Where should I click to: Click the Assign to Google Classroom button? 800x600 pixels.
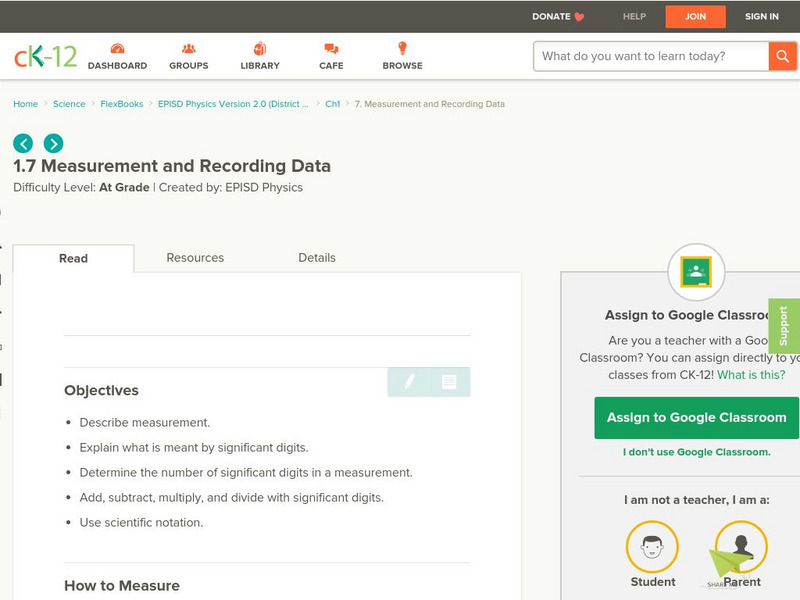tap(696, 417)
